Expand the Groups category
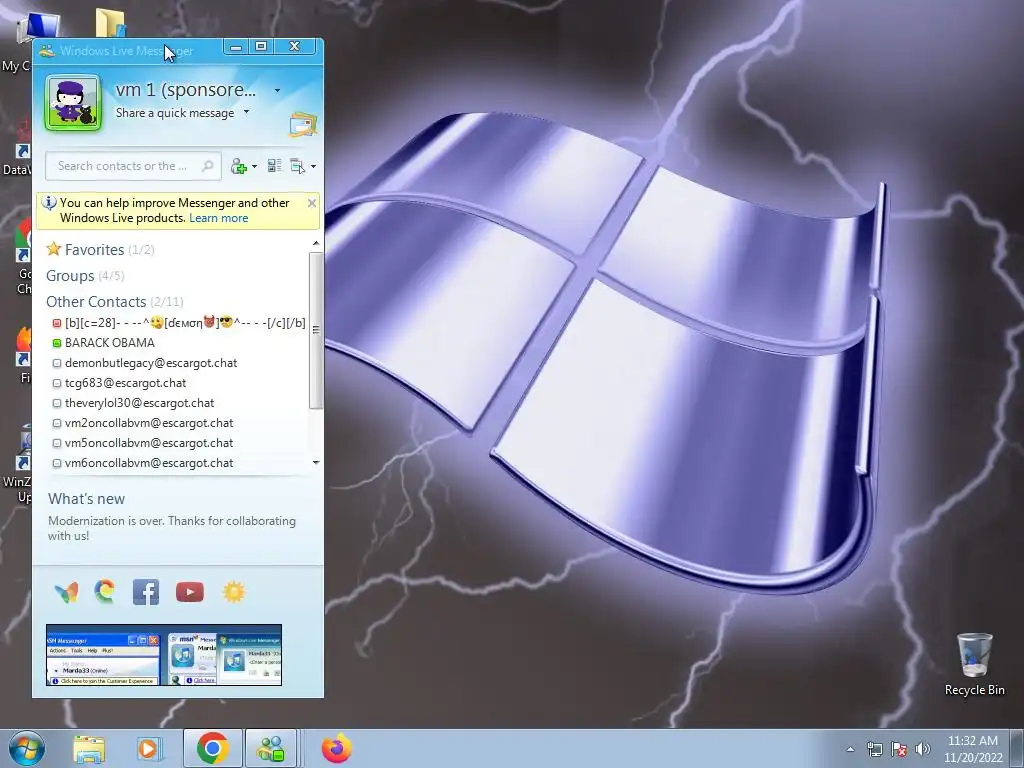 tap(85, 276)
